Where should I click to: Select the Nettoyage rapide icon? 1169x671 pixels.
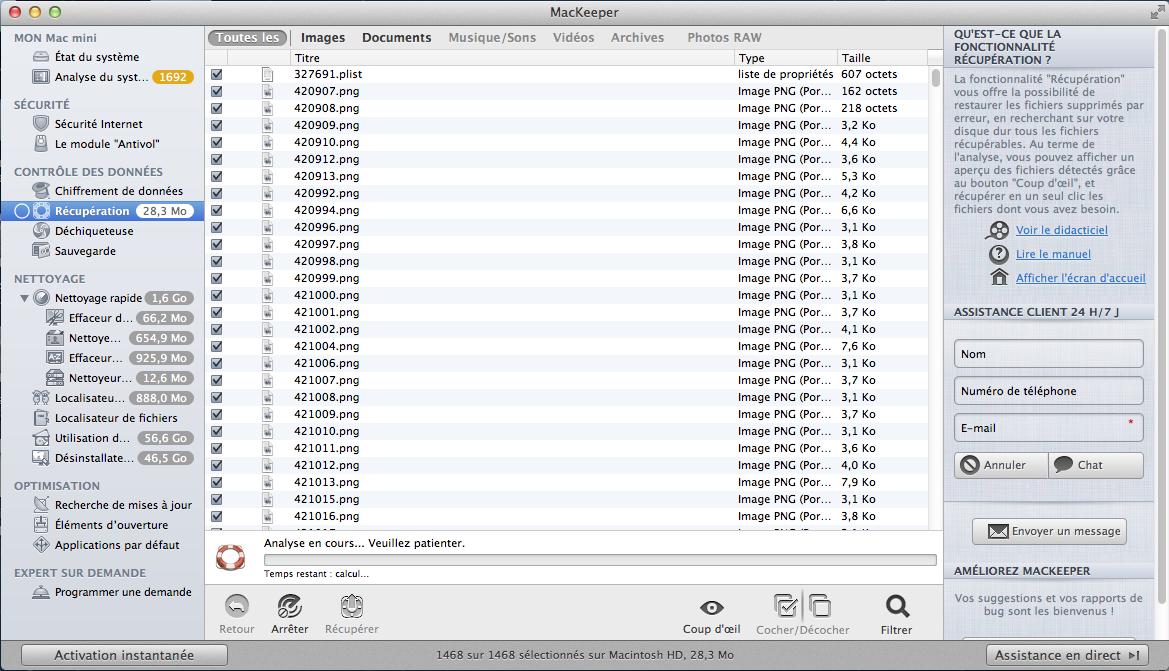(42, 297)
